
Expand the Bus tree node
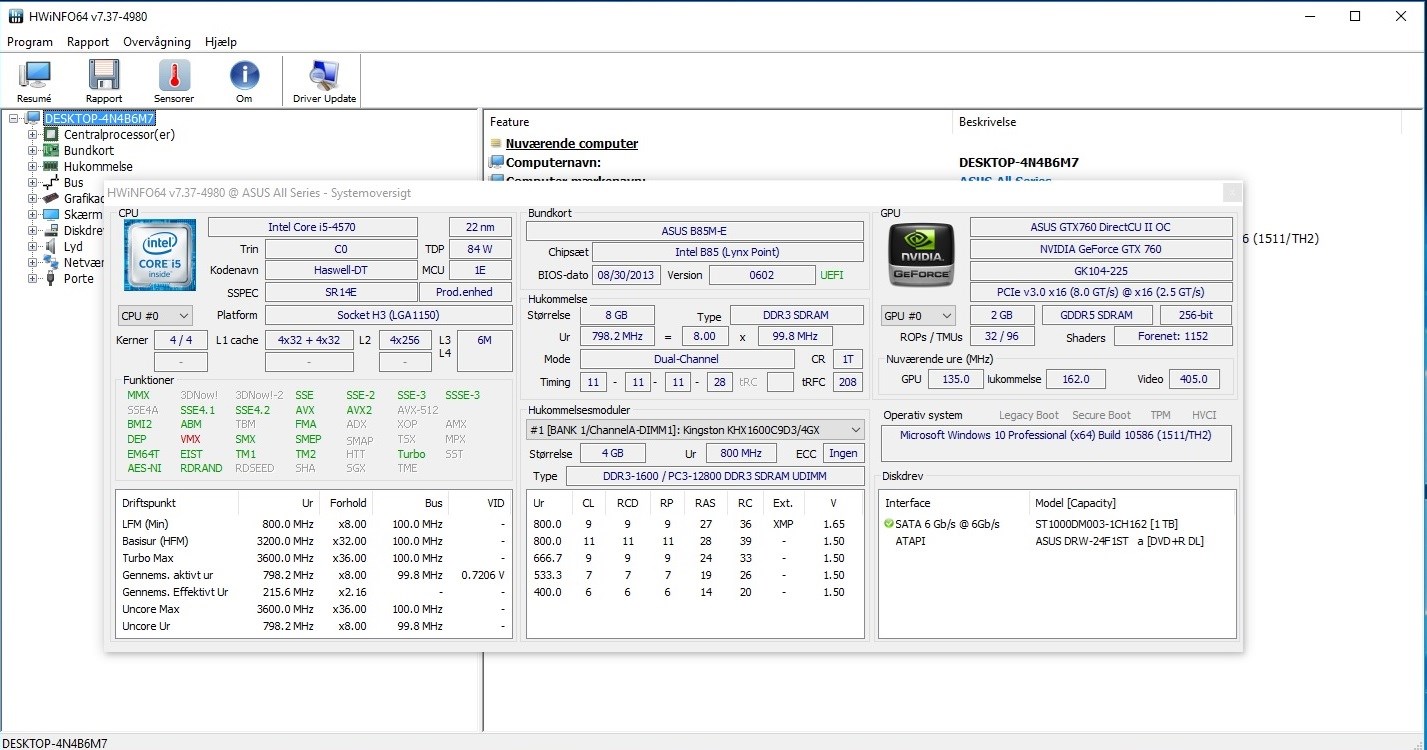click(x=32, y=183)
